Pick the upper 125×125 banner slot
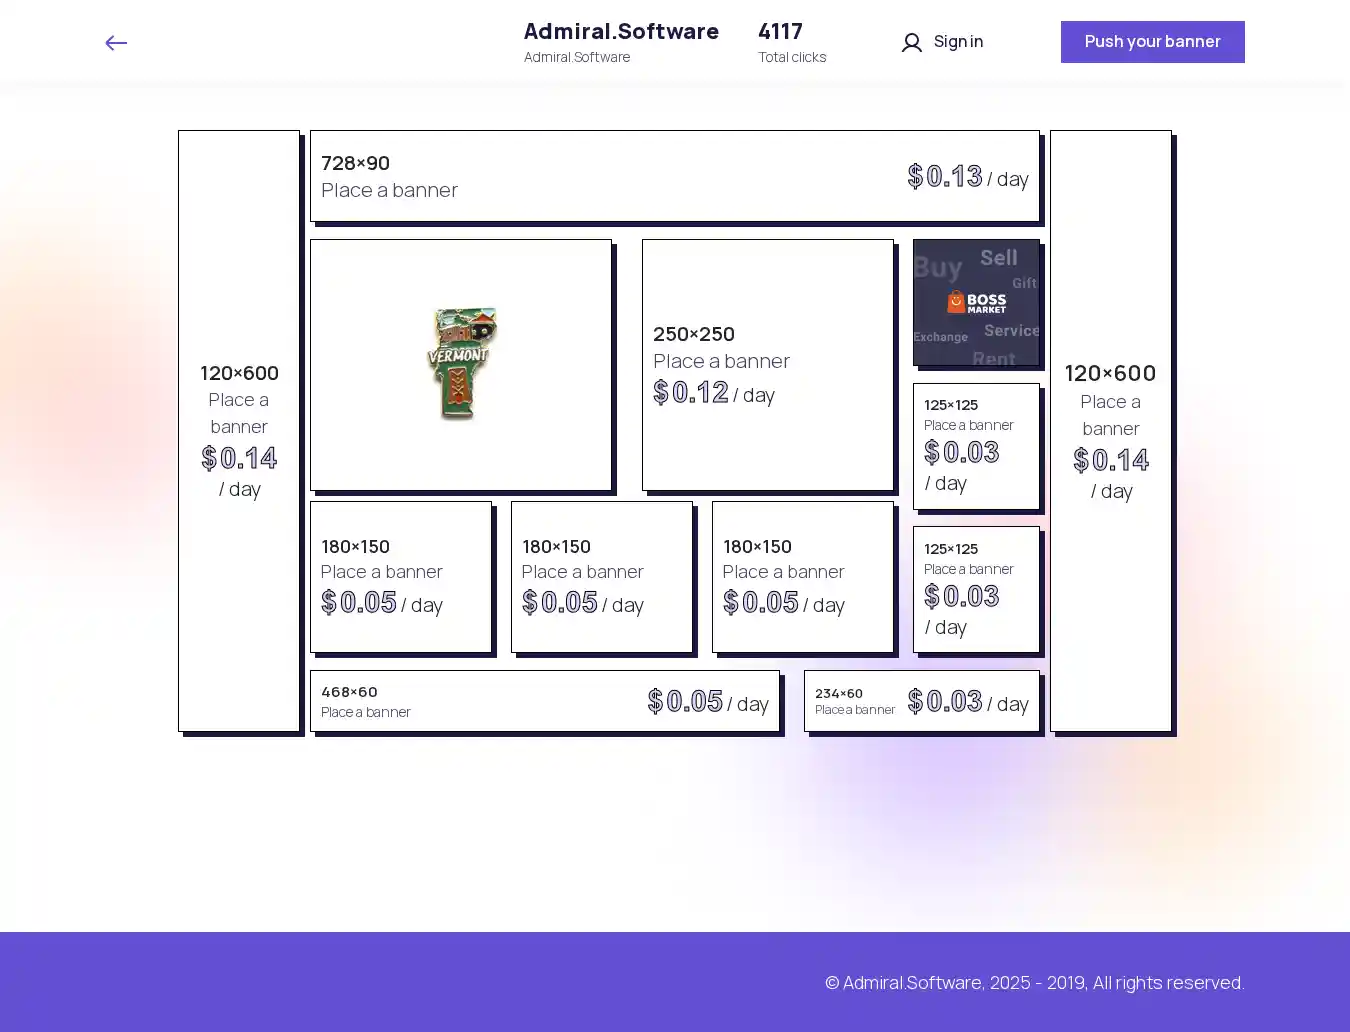 click(976, 446)
